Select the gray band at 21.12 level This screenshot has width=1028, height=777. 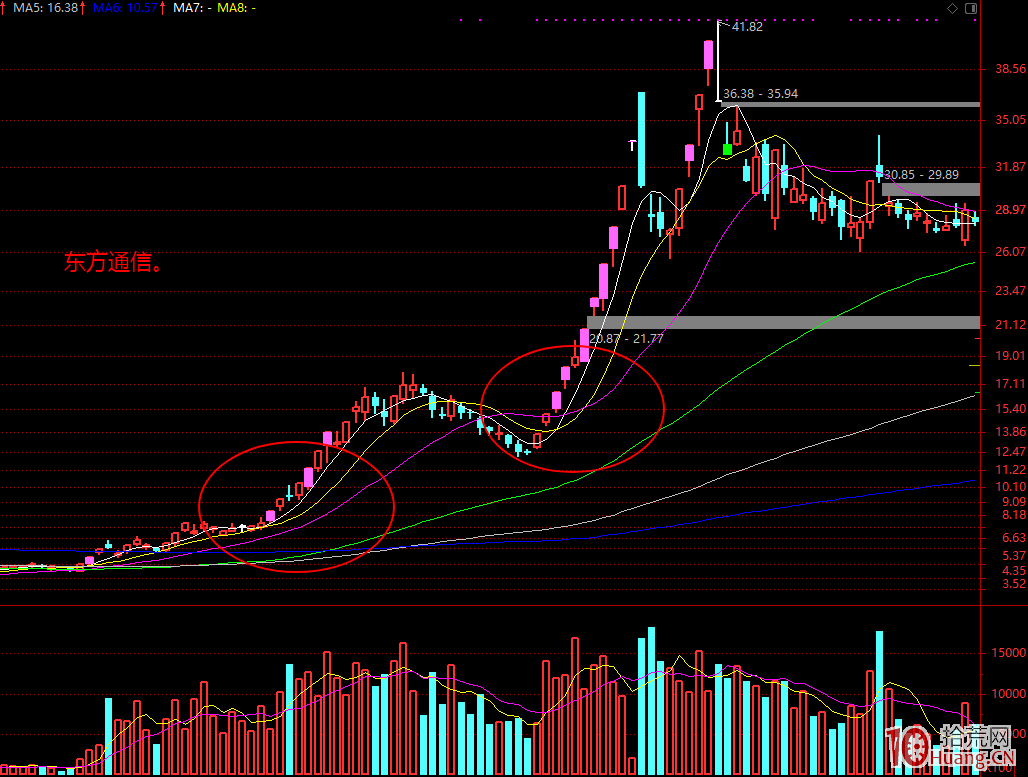tap(783, 323)
